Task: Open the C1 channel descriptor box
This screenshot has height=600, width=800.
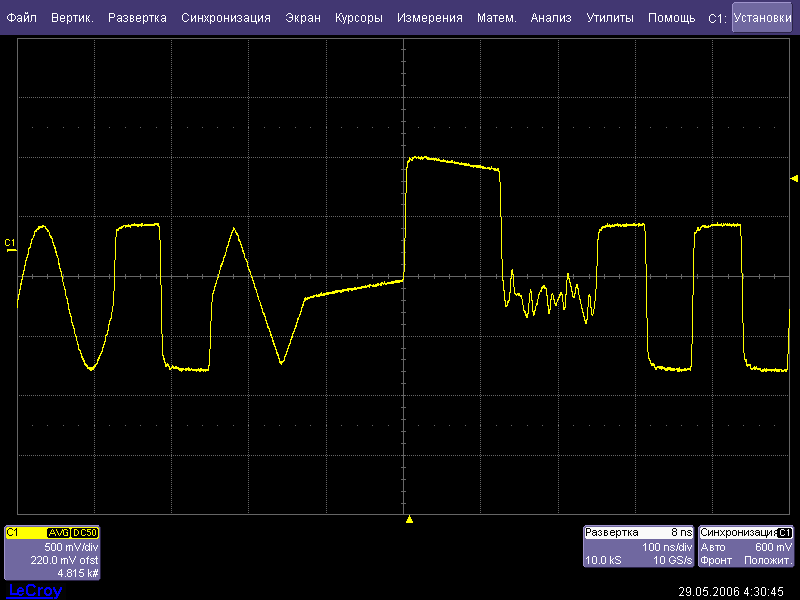Action: coord(52,553)
